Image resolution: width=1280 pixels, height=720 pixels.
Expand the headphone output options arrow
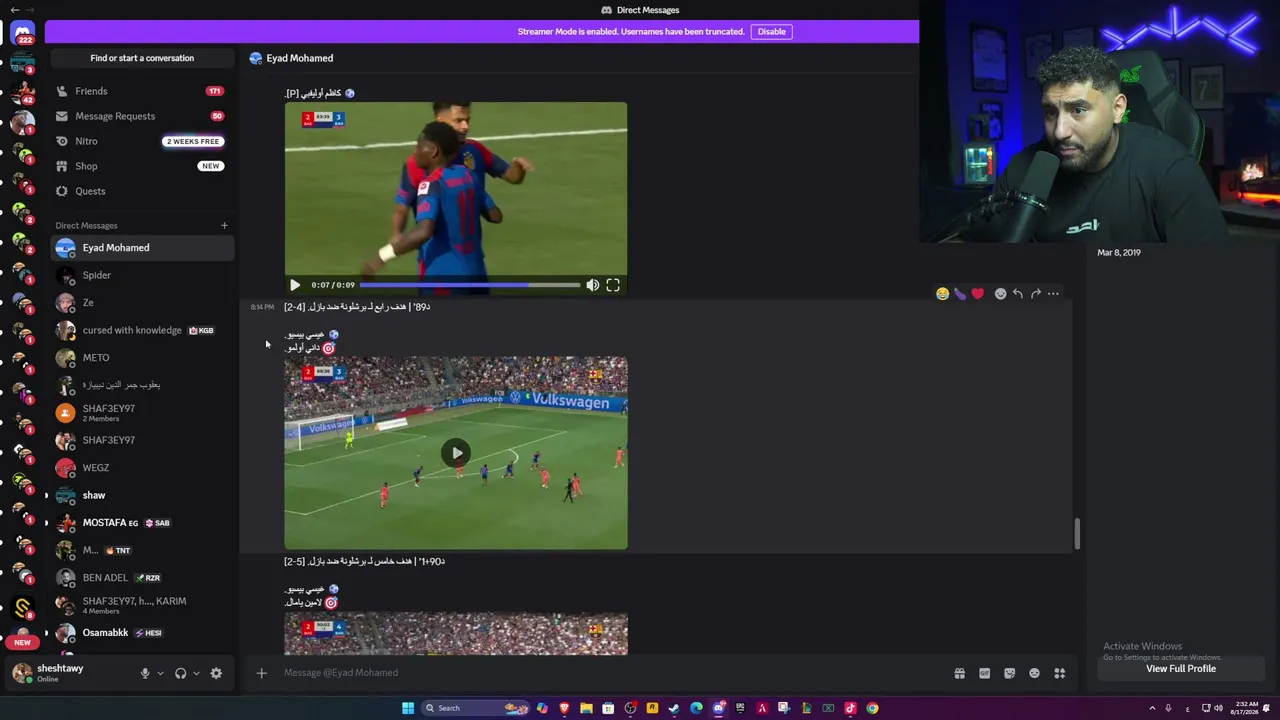point(196,674)
